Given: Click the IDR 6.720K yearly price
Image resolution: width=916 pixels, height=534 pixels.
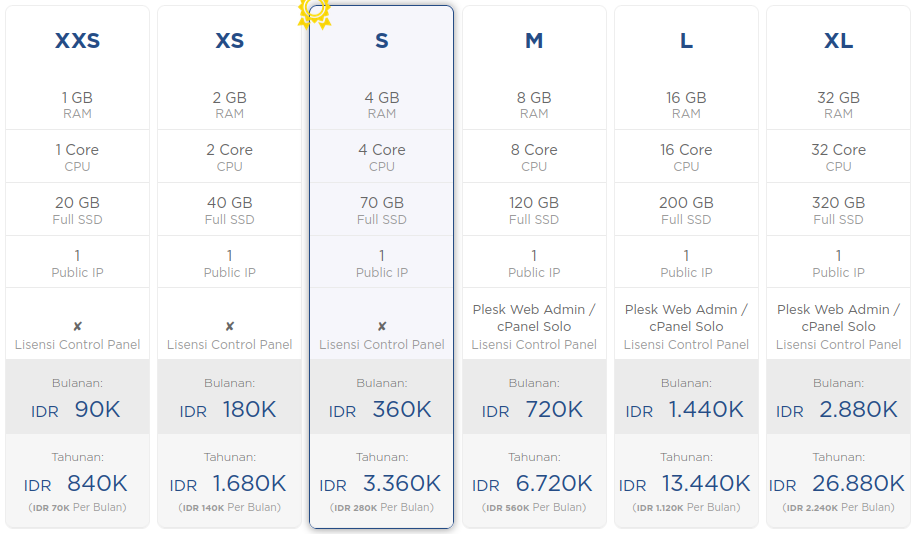Looking at the screenshot, I should pyautogui.click(x=534, y=484).
